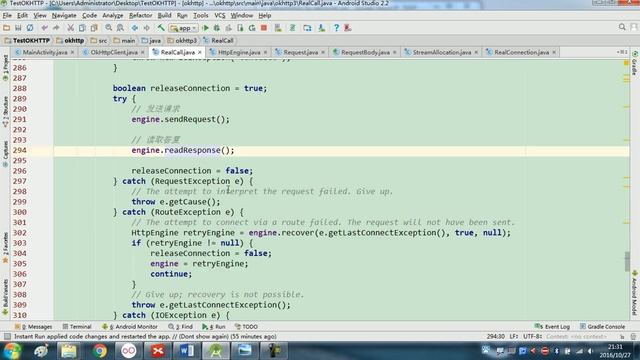Open the Messages tool window
Image resolution: width=640 pixels, height=360 pixels.
coord(33,327)
